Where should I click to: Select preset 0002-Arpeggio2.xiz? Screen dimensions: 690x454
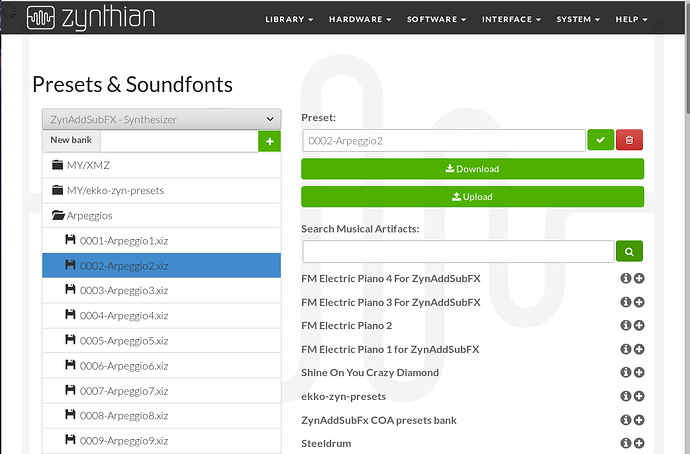161,265
